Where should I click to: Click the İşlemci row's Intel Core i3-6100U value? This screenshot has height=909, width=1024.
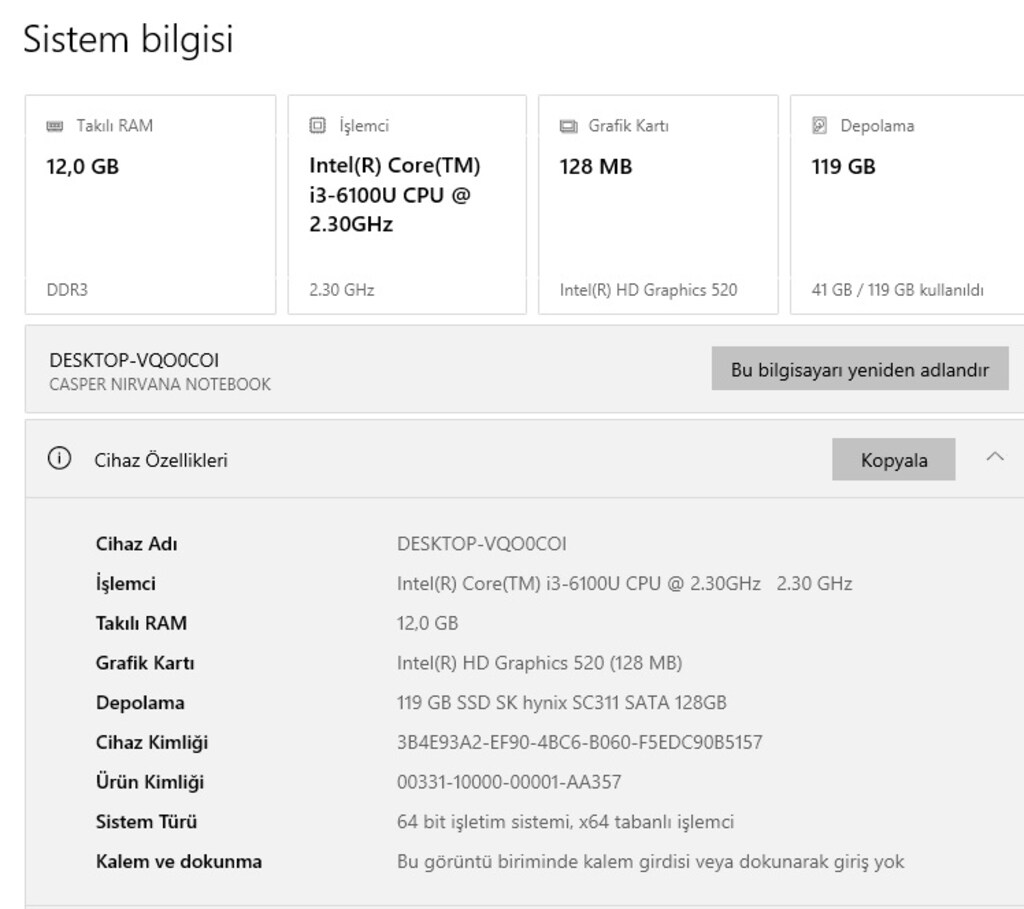pyautogui.click(x=624, y=583)
